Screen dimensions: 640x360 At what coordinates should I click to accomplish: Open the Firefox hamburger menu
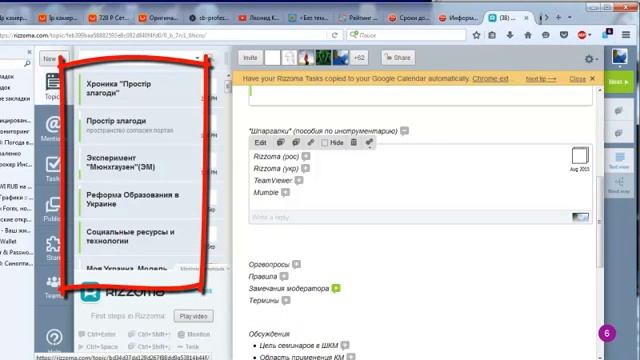(x=626, y=35)
